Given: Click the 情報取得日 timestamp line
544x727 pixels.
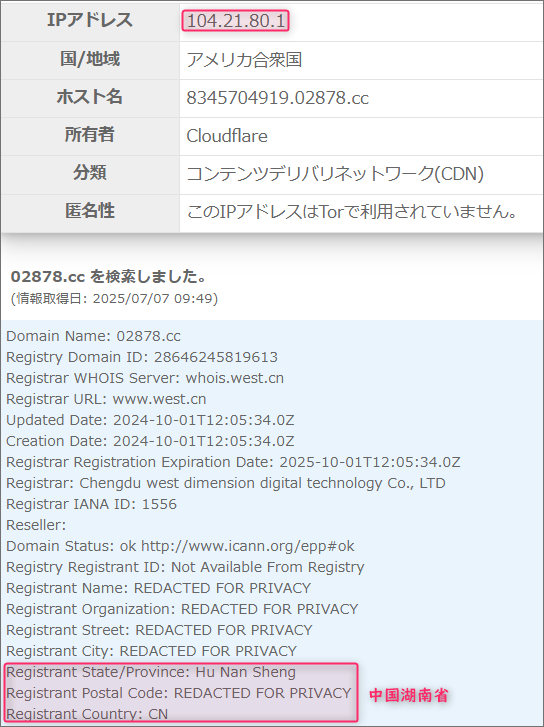Looking at the screenshot, I should (x=114, y=298).
